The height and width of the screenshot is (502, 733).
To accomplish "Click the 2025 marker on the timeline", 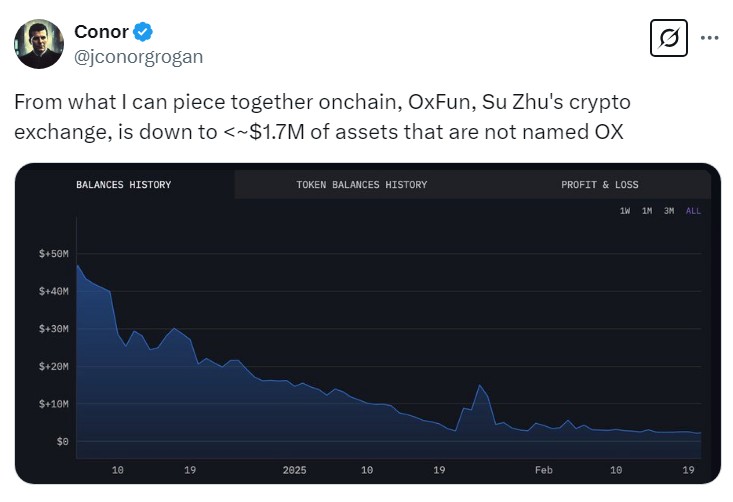I will click(x=294, y=469).
